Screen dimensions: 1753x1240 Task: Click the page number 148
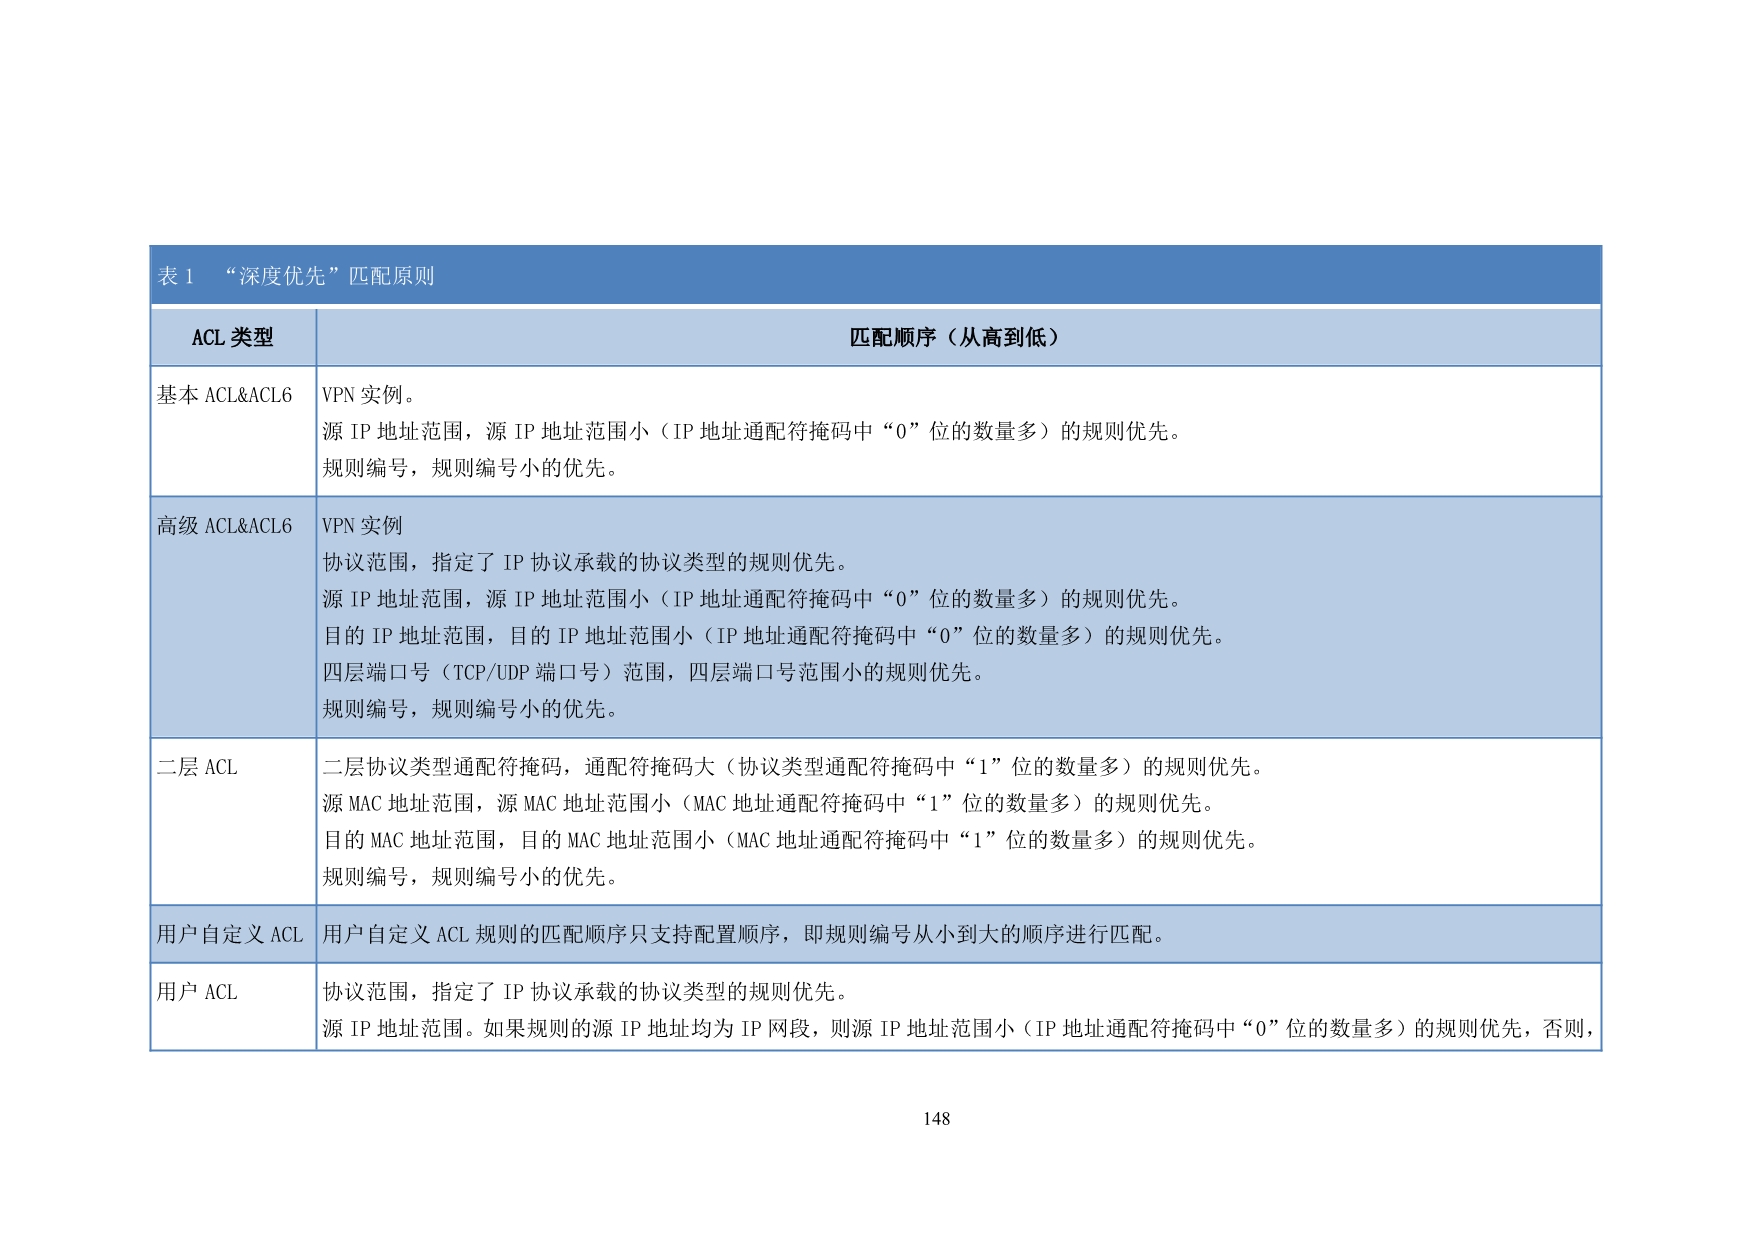[936, 1119]
